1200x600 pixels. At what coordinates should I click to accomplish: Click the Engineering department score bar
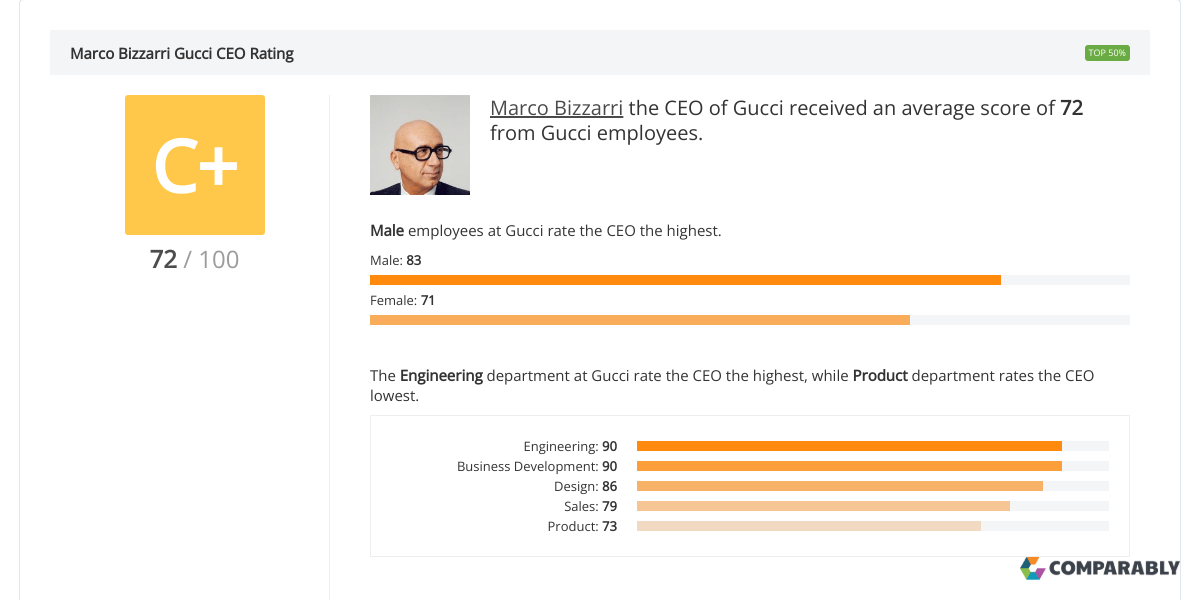(849, 446)
